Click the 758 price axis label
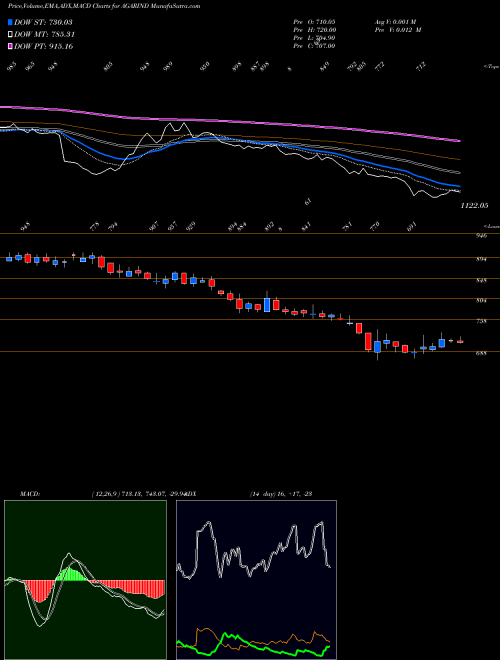The image size is (500, 660). [481, 321]
